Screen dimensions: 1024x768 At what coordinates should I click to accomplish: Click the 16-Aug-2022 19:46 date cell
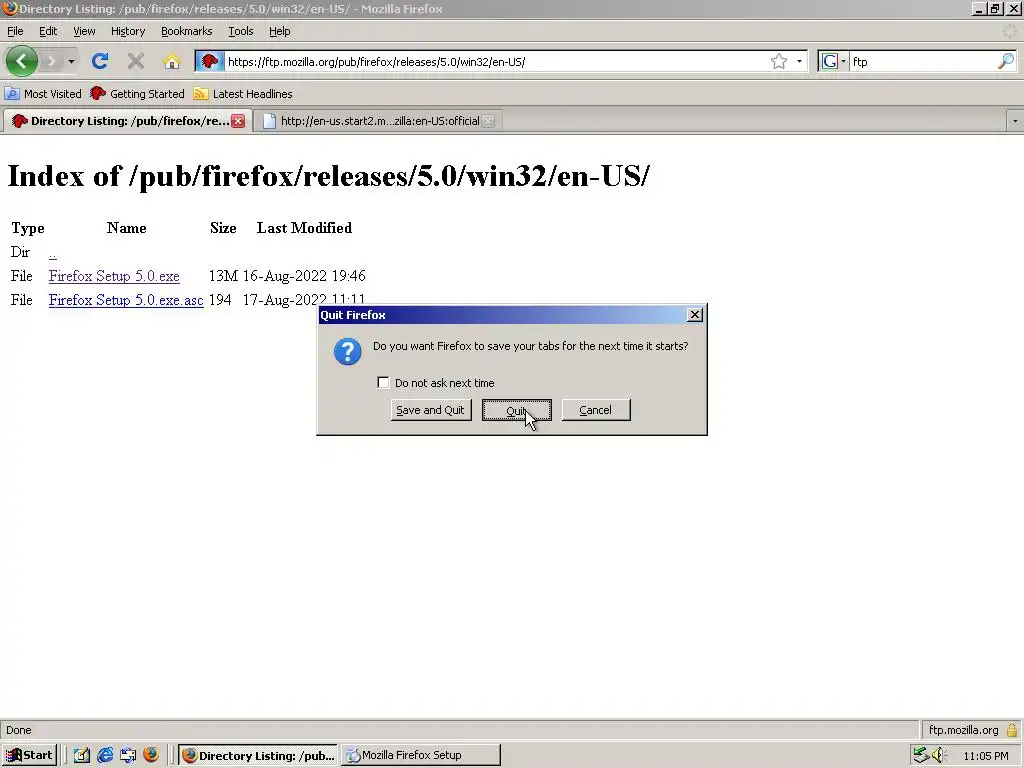coord(304,276)
